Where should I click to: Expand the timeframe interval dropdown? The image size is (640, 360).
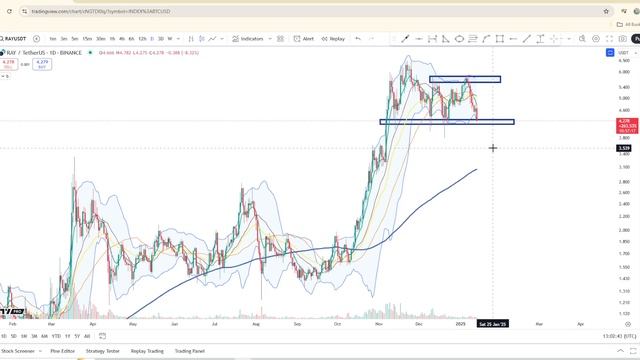point(178,39)
